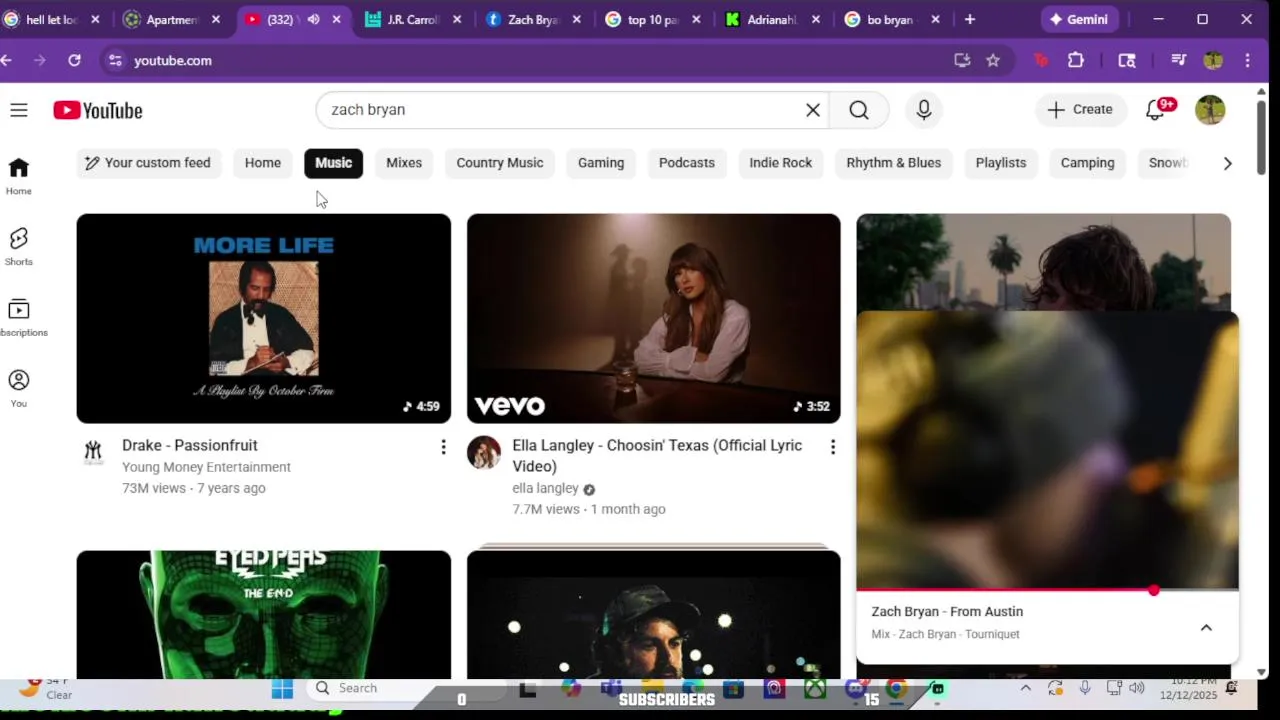Click the Chrome icon in taskbar

coord(896,688)
